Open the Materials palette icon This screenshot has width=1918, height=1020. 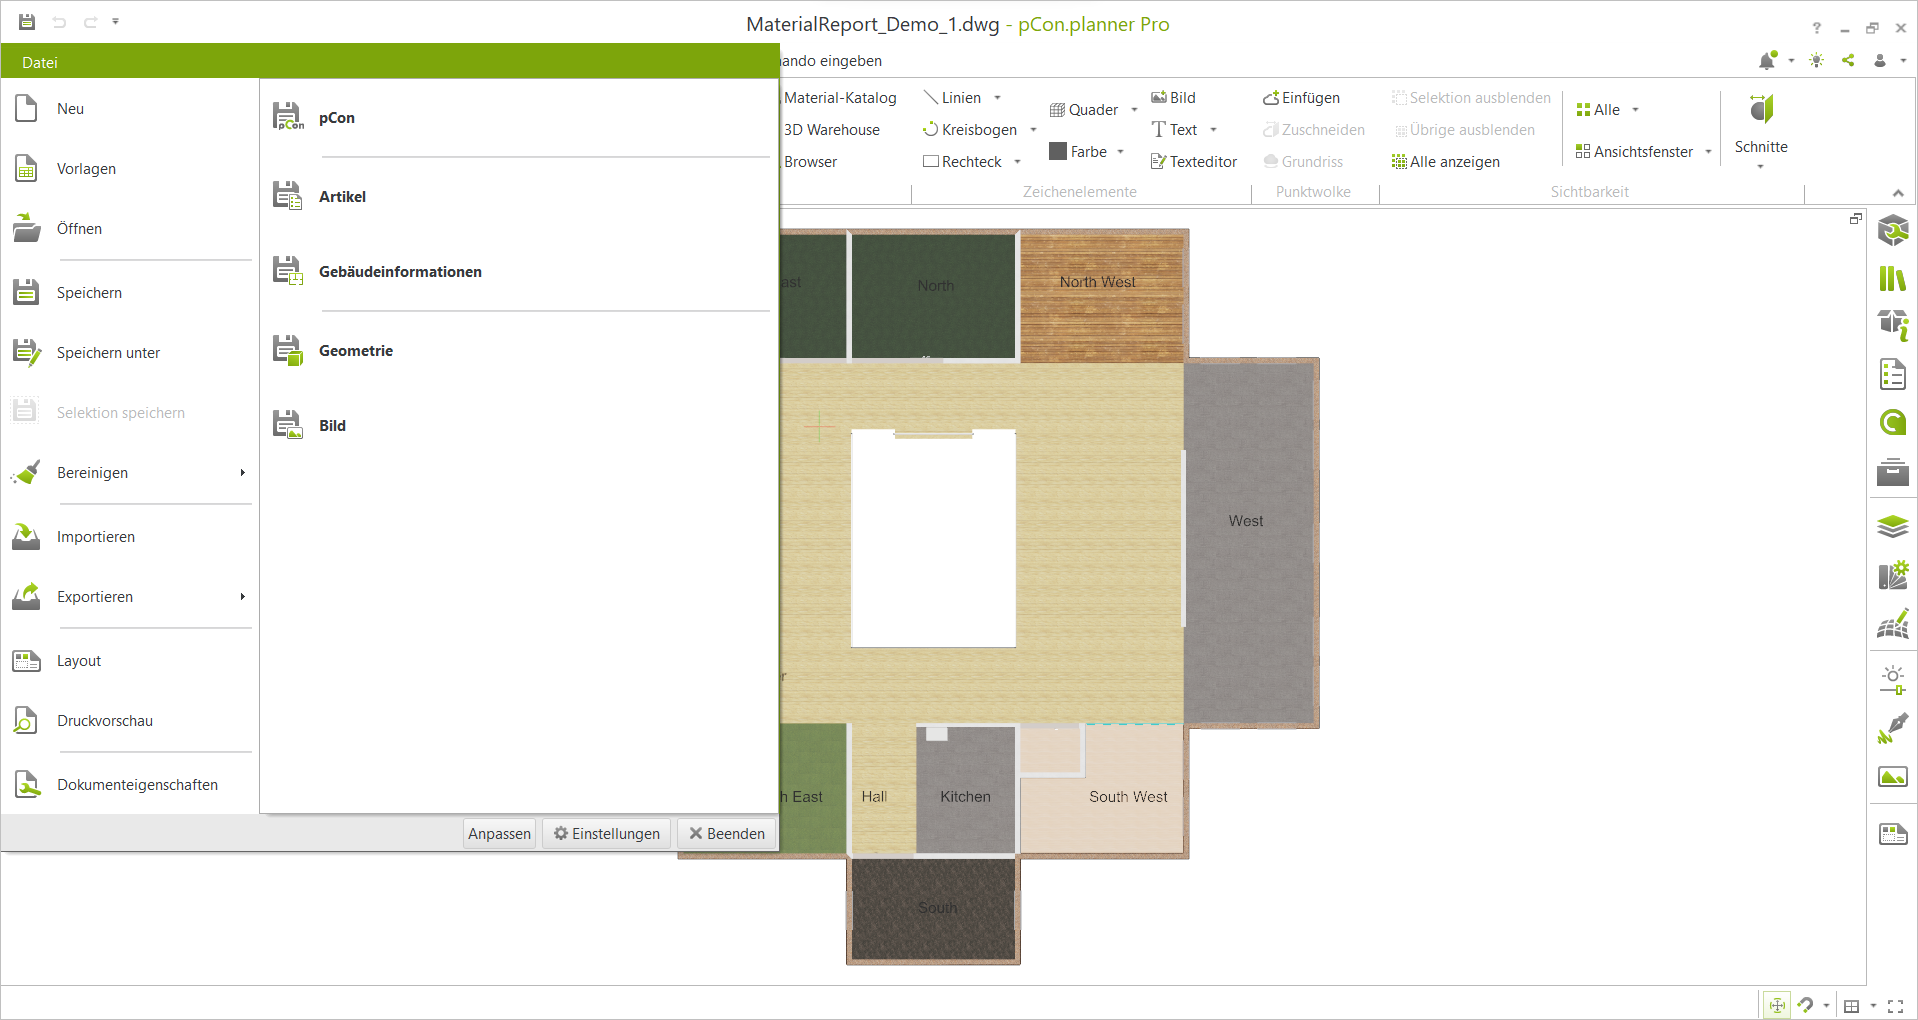click(x=1891, y=575)
